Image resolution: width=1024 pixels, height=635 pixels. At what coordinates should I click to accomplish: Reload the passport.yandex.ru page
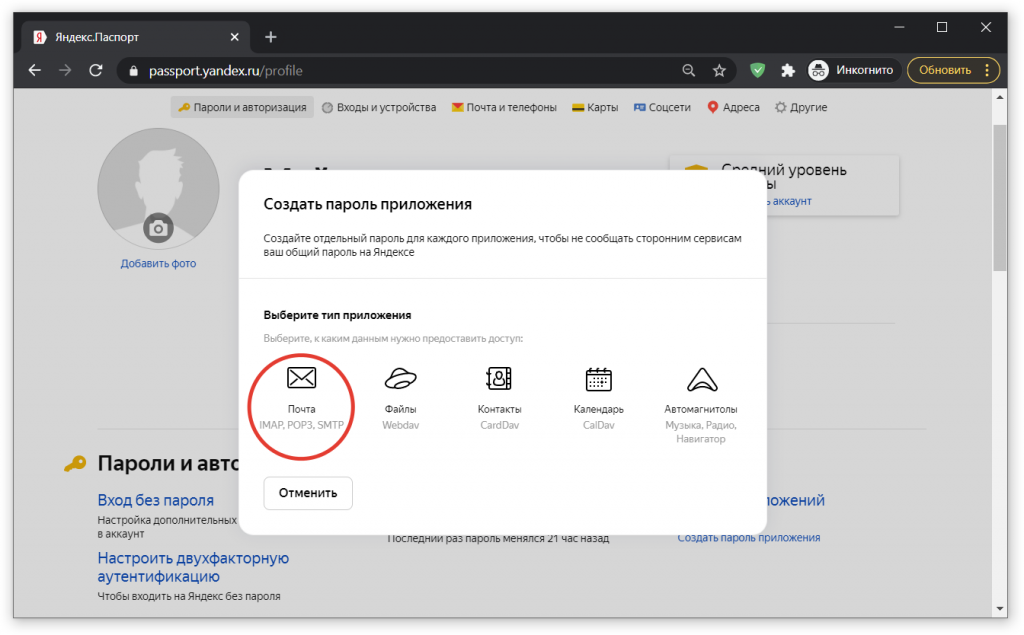(x=95, y=70)
